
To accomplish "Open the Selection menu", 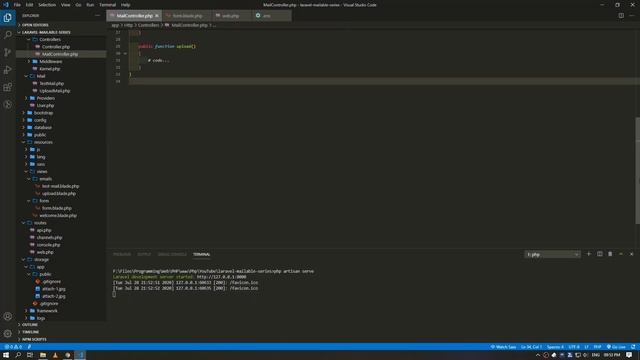I will [47, 5].
